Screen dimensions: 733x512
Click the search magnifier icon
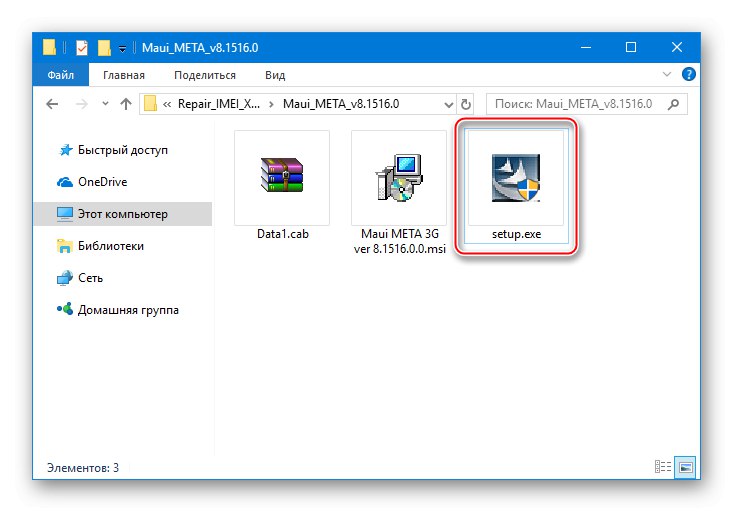pyautogui.click(x=674, y=104)
